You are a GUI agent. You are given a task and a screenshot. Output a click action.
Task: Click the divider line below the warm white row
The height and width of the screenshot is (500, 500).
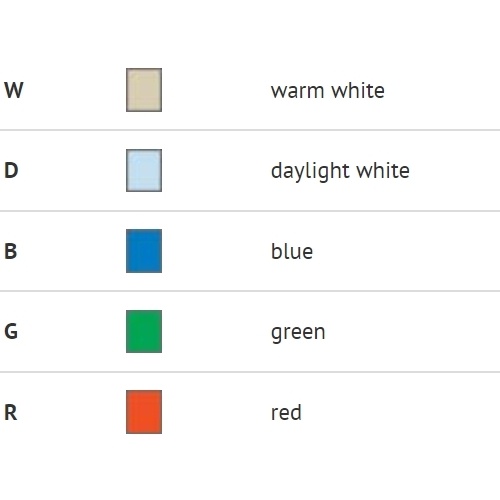pos(250,130)
